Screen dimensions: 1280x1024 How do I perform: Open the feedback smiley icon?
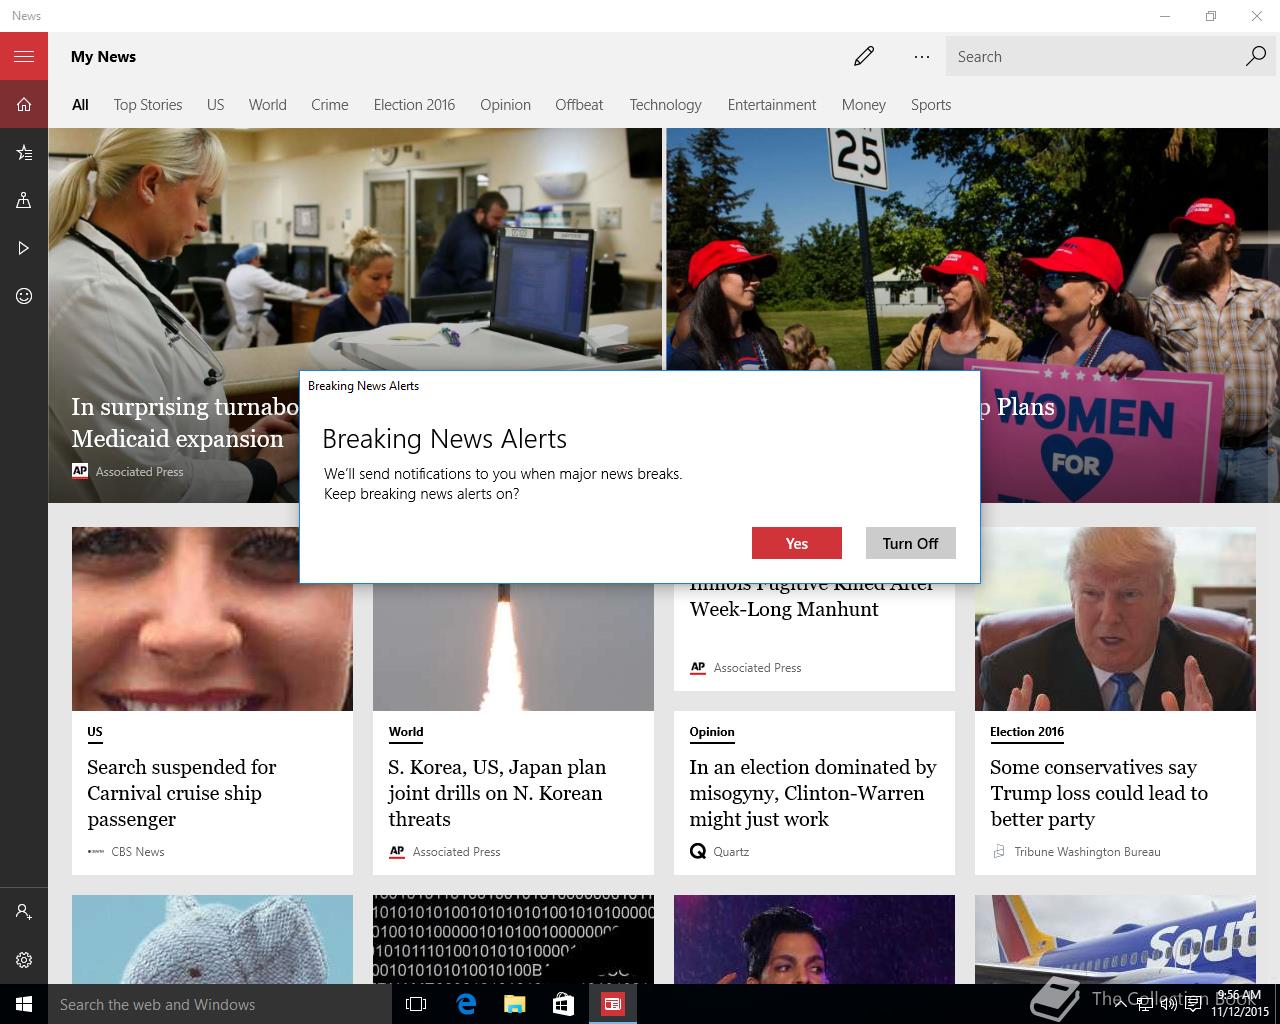click(24, 296)
